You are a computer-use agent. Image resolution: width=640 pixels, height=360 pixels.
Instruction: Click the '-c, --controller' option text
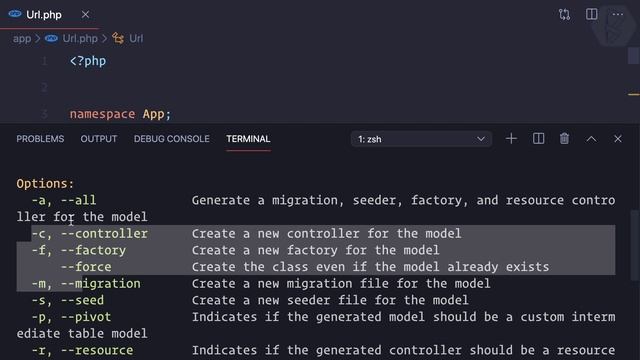pos(89,234)
